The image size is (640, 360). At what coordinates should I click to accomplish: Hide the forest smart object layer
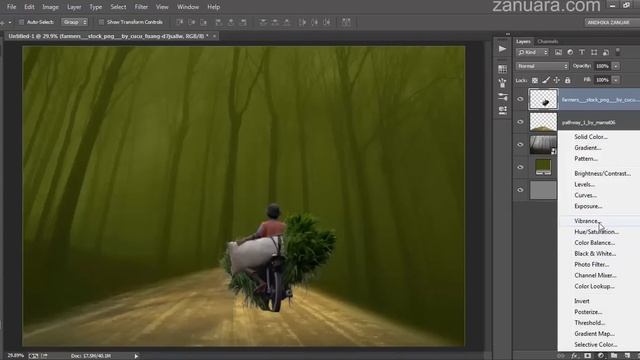coord(520,144)
